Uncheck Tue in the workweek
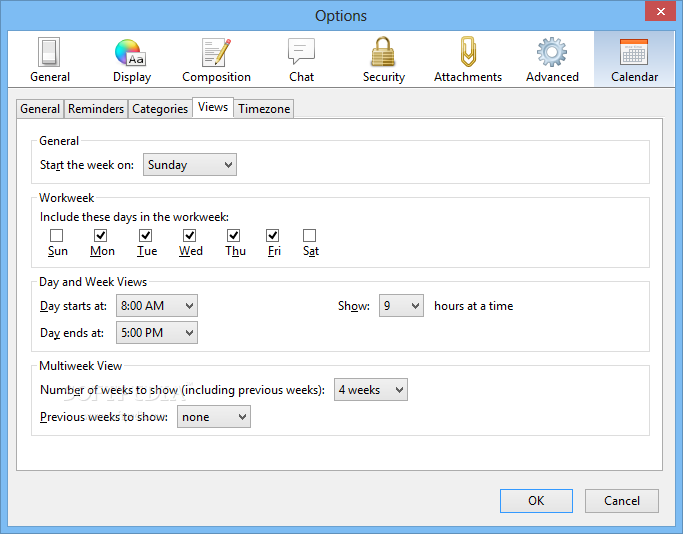Image resolution: width=683 pixels, height=534 pixels. pyautogui.click(x=145, y=236)
